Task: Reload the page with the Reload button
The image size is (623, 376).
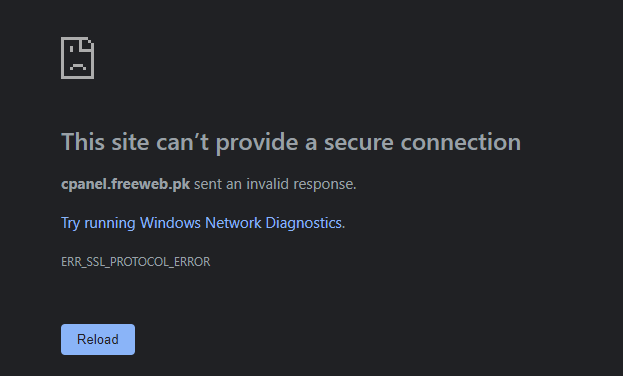Action: (98, 339)
